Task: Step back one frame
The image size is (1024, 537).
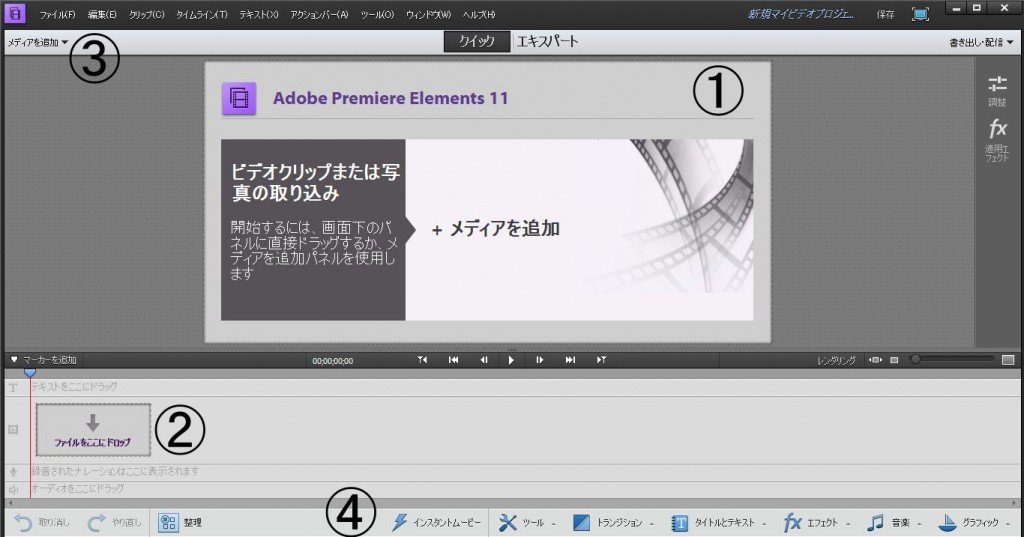Action: coord(484,360)
